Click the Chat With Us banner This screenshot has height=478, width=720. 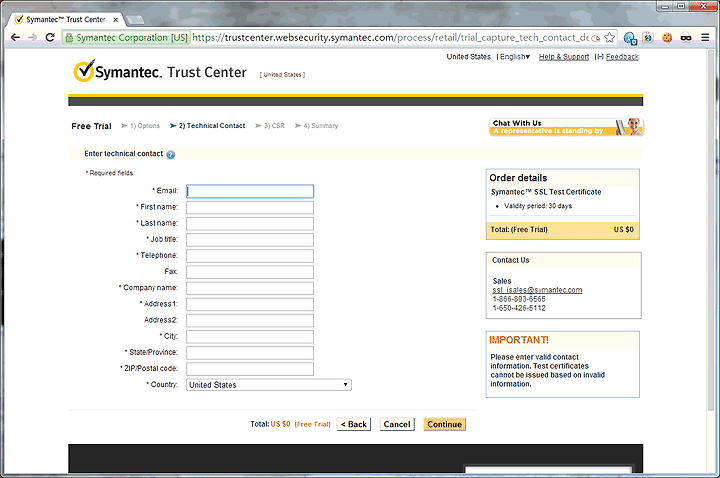click(x=566, y=127)
